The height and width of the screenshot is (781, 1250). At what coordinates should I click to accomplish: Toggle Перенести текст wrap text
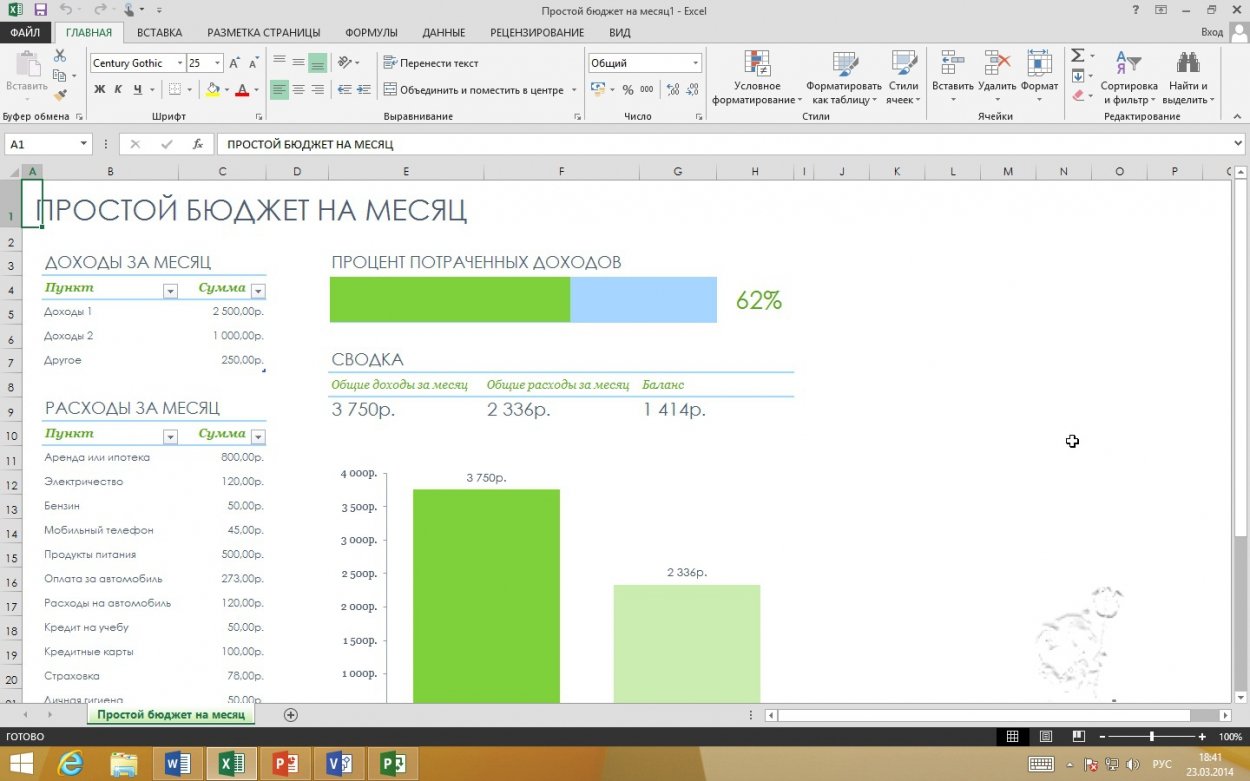430,63
